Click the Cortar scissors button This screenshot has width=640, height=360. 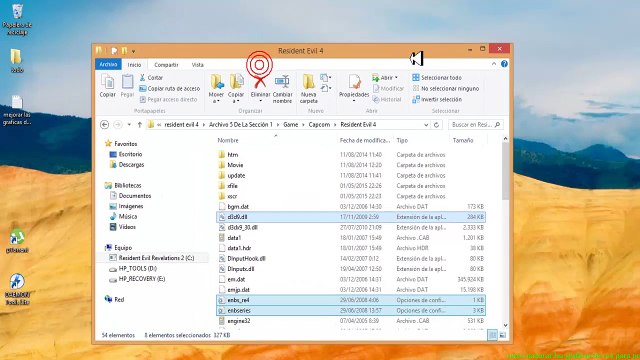tap(151, 78)
